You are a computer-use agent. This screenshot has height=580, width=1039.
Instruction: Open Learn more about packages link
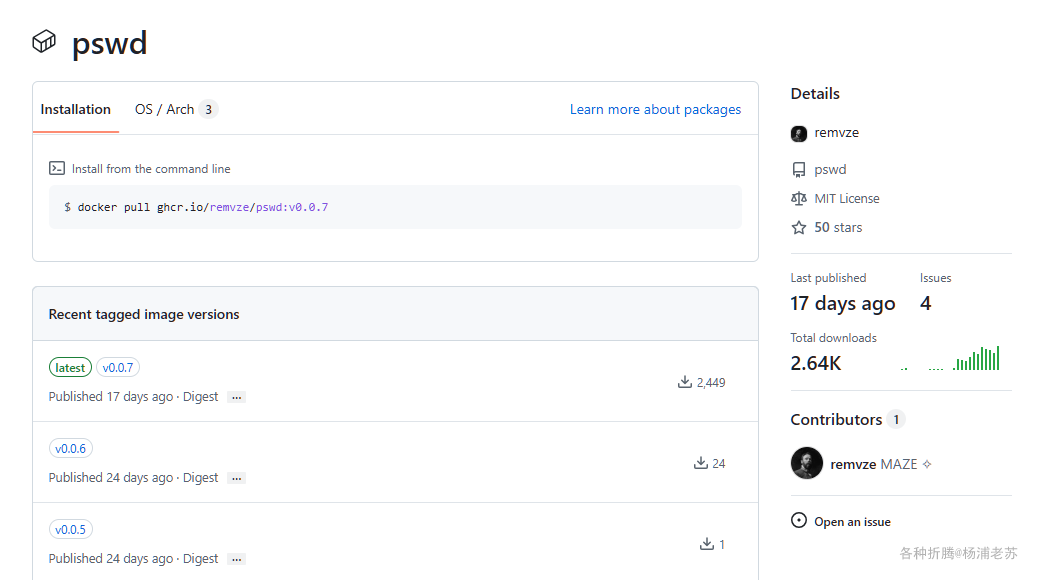(655, 110)
